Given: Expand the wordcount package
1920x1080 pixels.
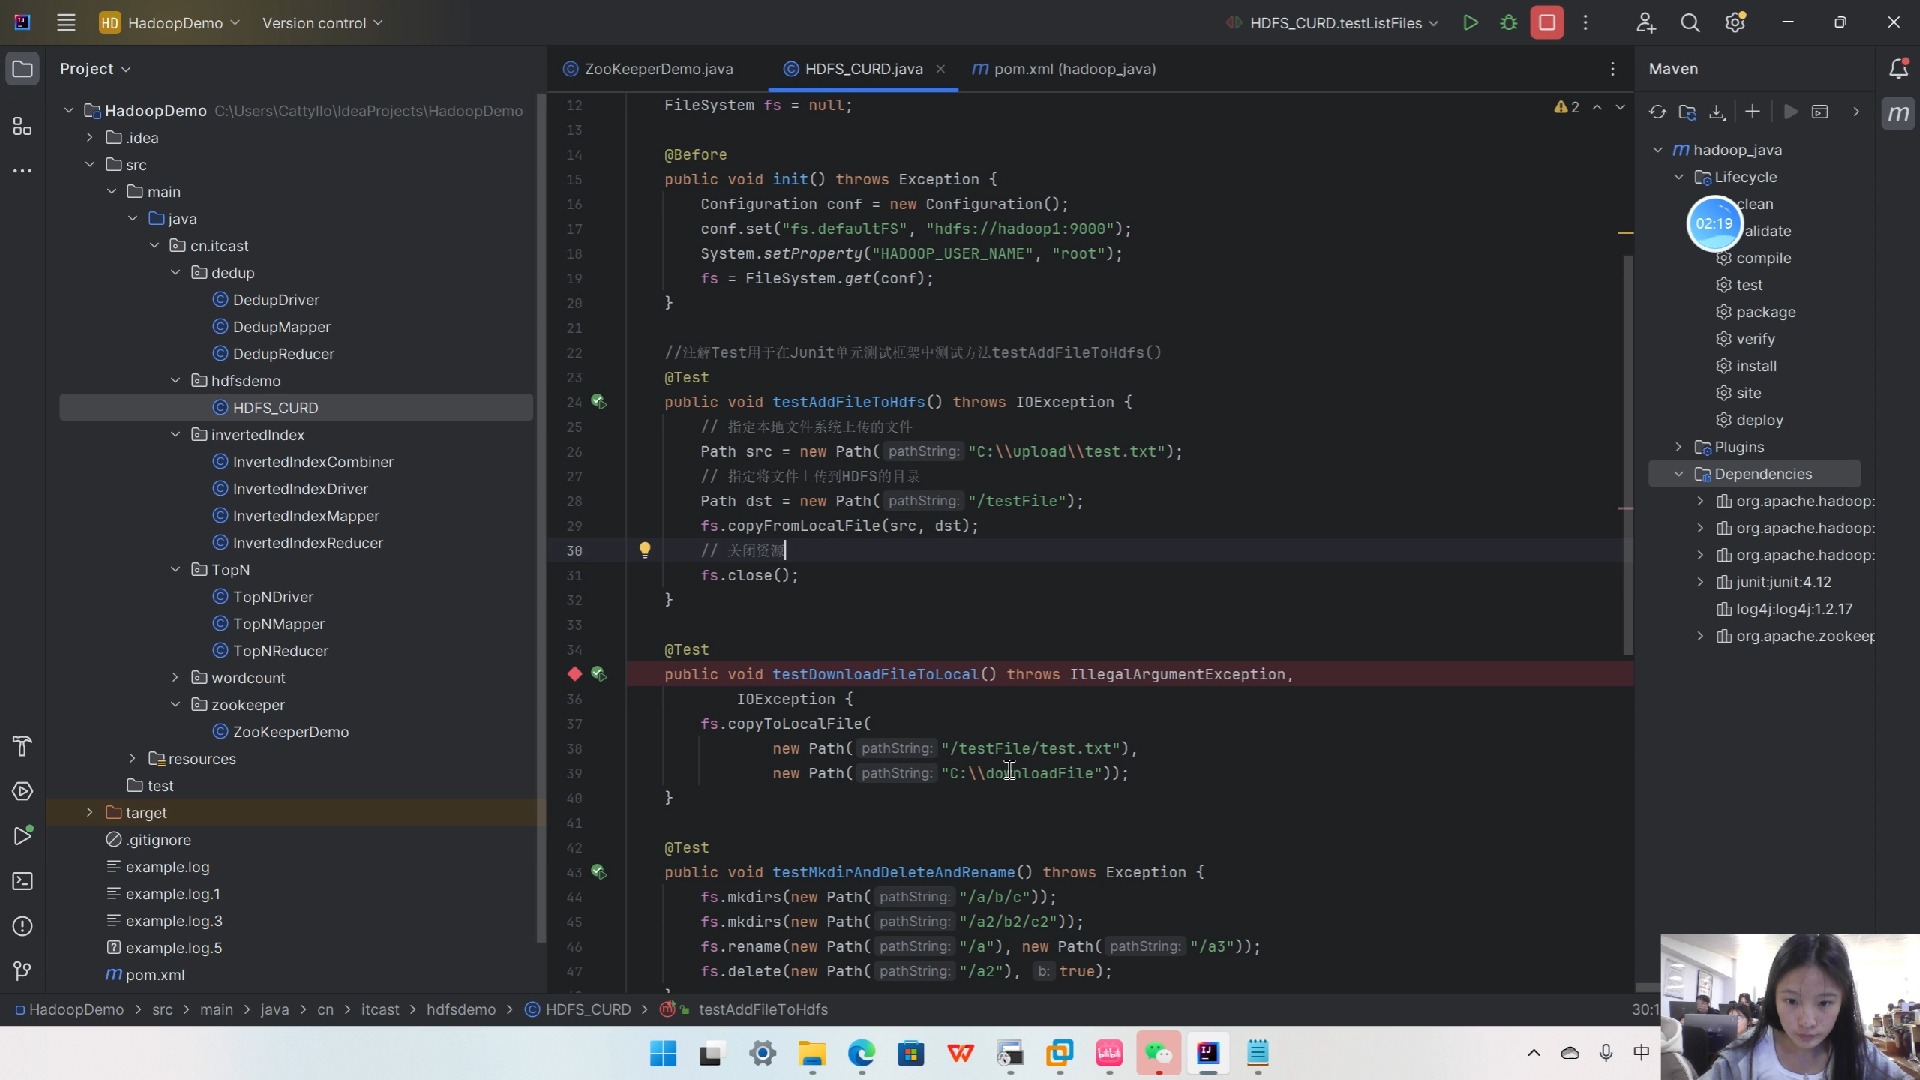Looking at the screenshot, I should click(175, 678).
